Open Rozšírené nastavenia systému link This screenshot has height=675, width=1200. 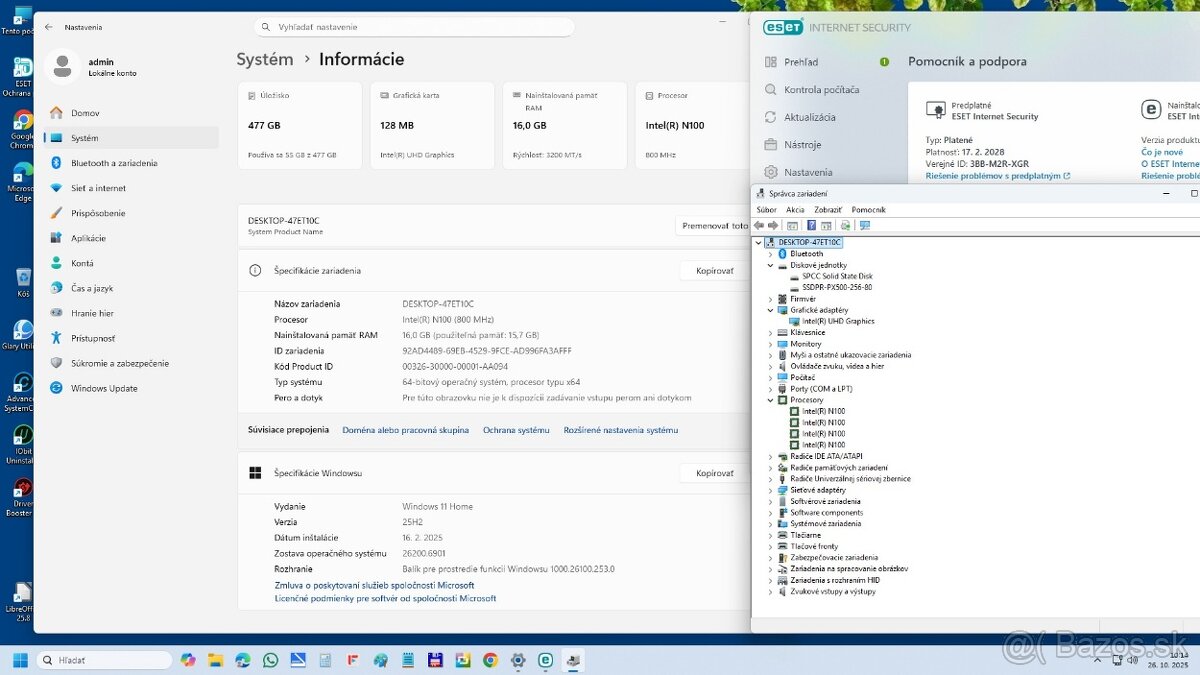click(620, 430)
